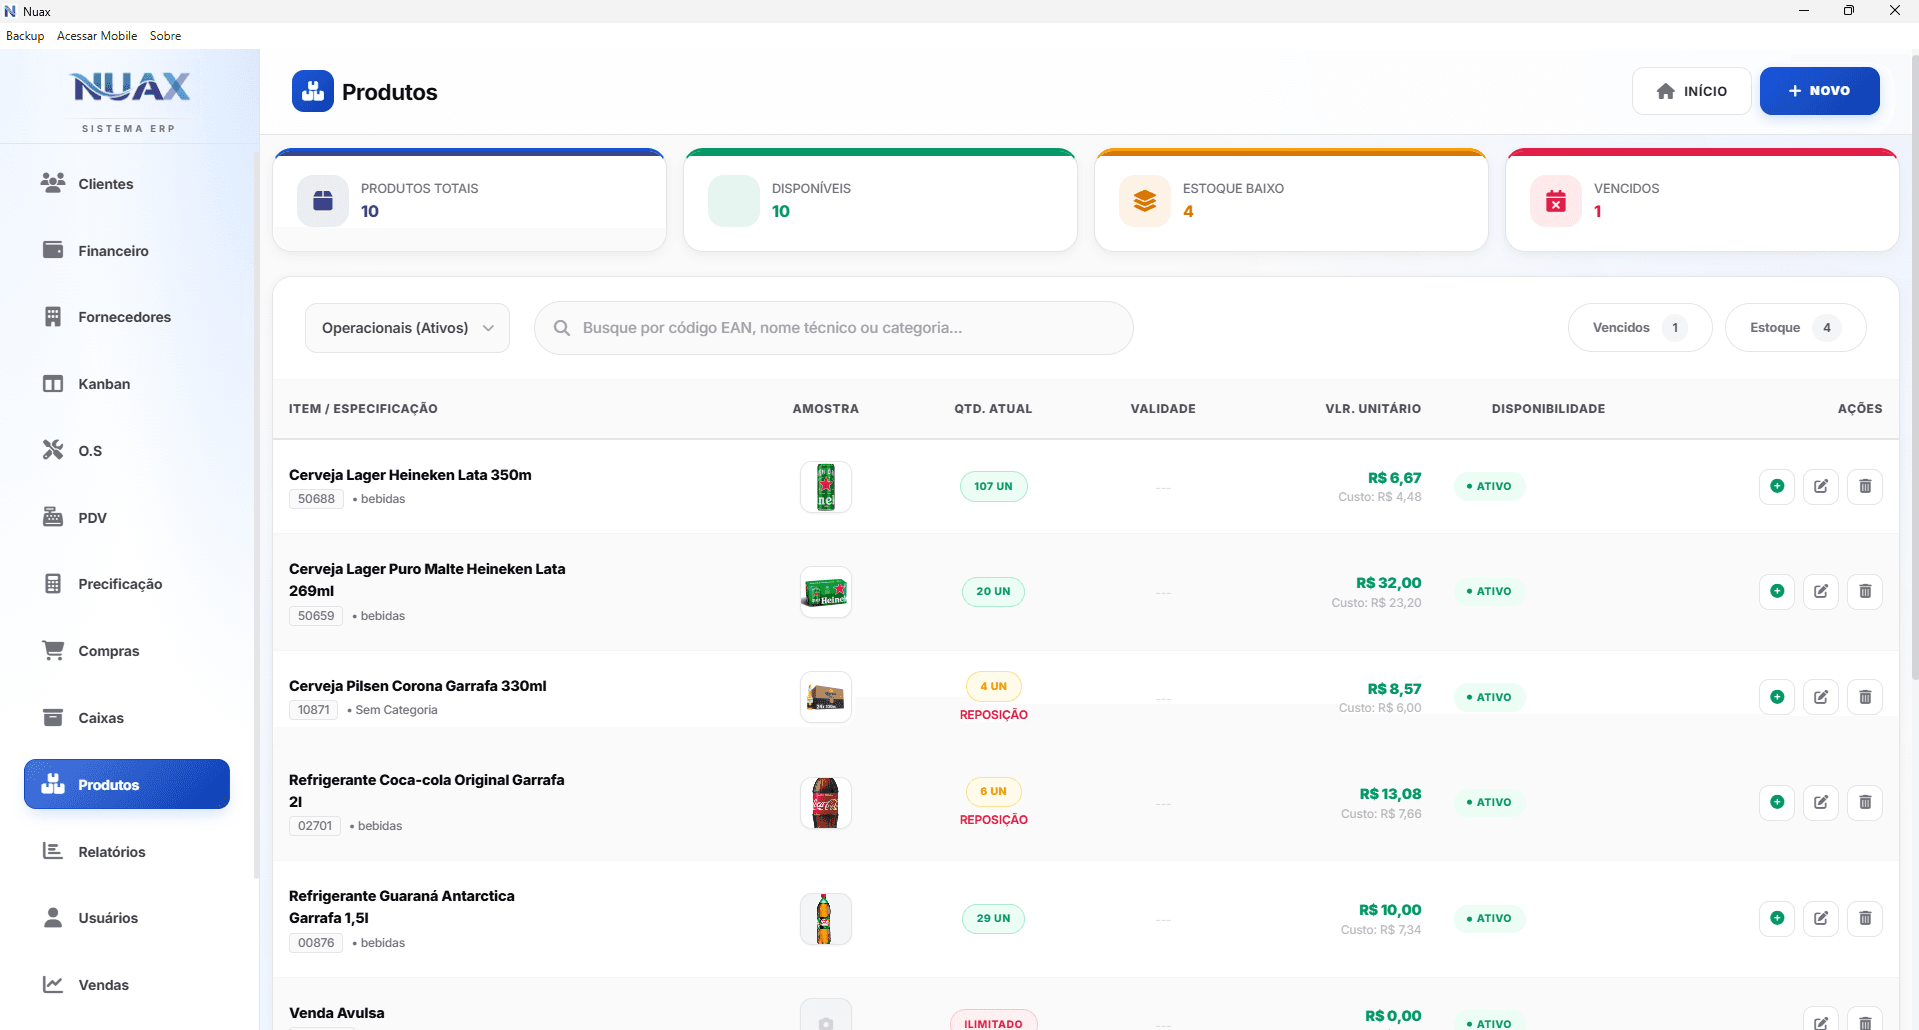The width and height of the screenshot is (1919, 1030).
Task: Click the Vencidos calendar icon
Action: [x=1556, y=201]
